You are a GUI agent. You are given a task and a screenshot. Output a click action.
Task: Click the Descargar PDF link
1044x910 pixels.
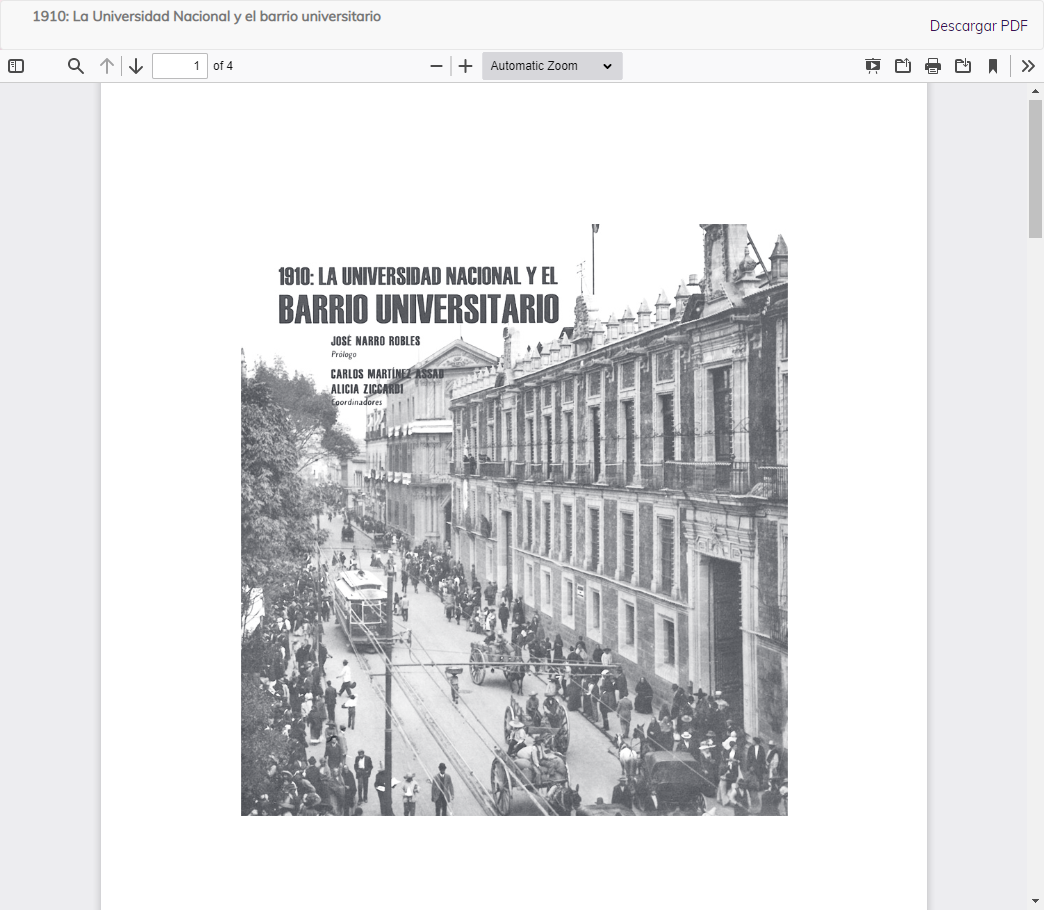pos(978,26)
